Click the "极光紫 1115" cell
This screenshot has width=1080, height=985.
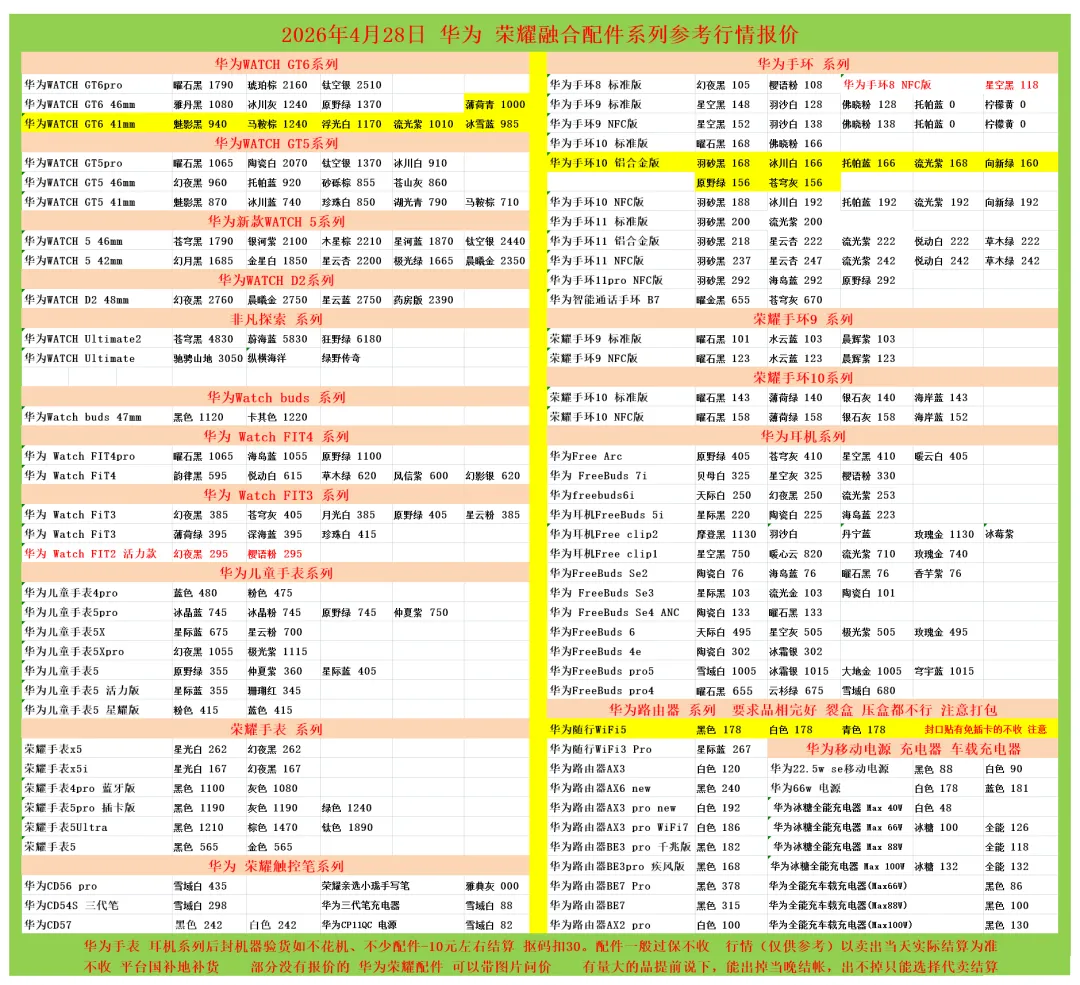click(x=278, y=652)
